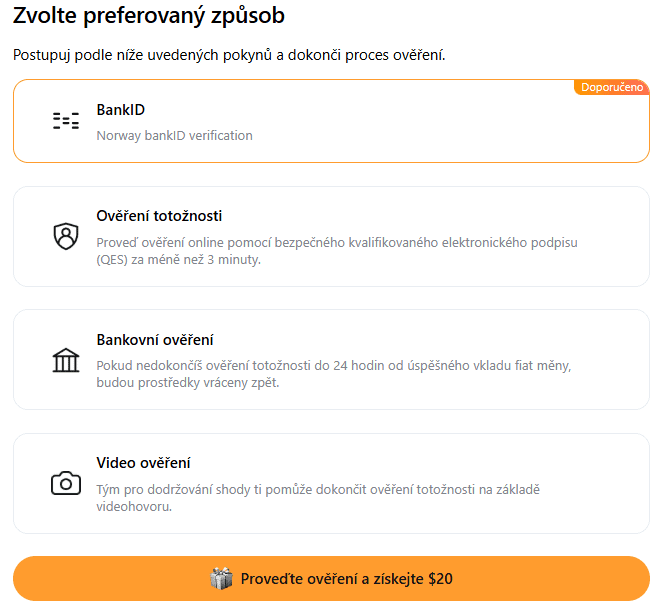Click the gift box icon
The height and width of the screenshot is (608, 660).
pos(221,578)
